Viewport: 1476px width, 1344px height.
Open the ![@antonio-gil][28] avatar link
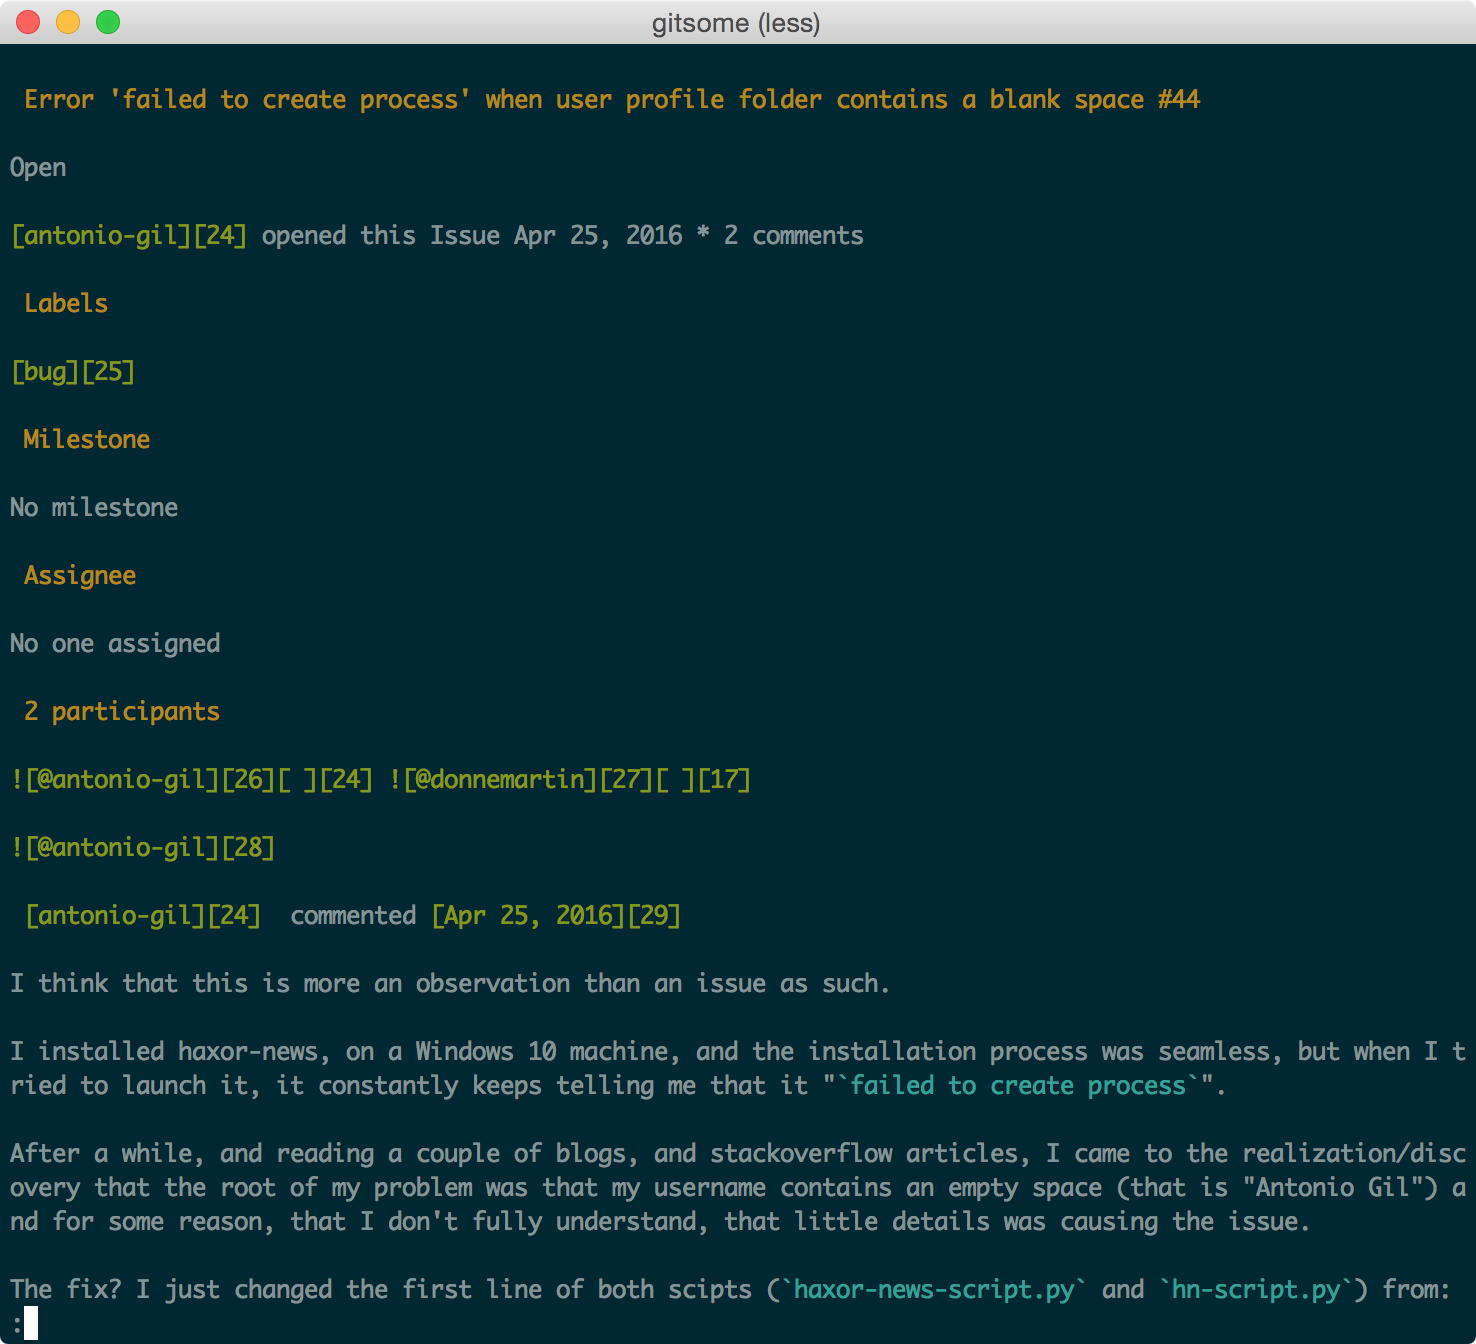143,848
